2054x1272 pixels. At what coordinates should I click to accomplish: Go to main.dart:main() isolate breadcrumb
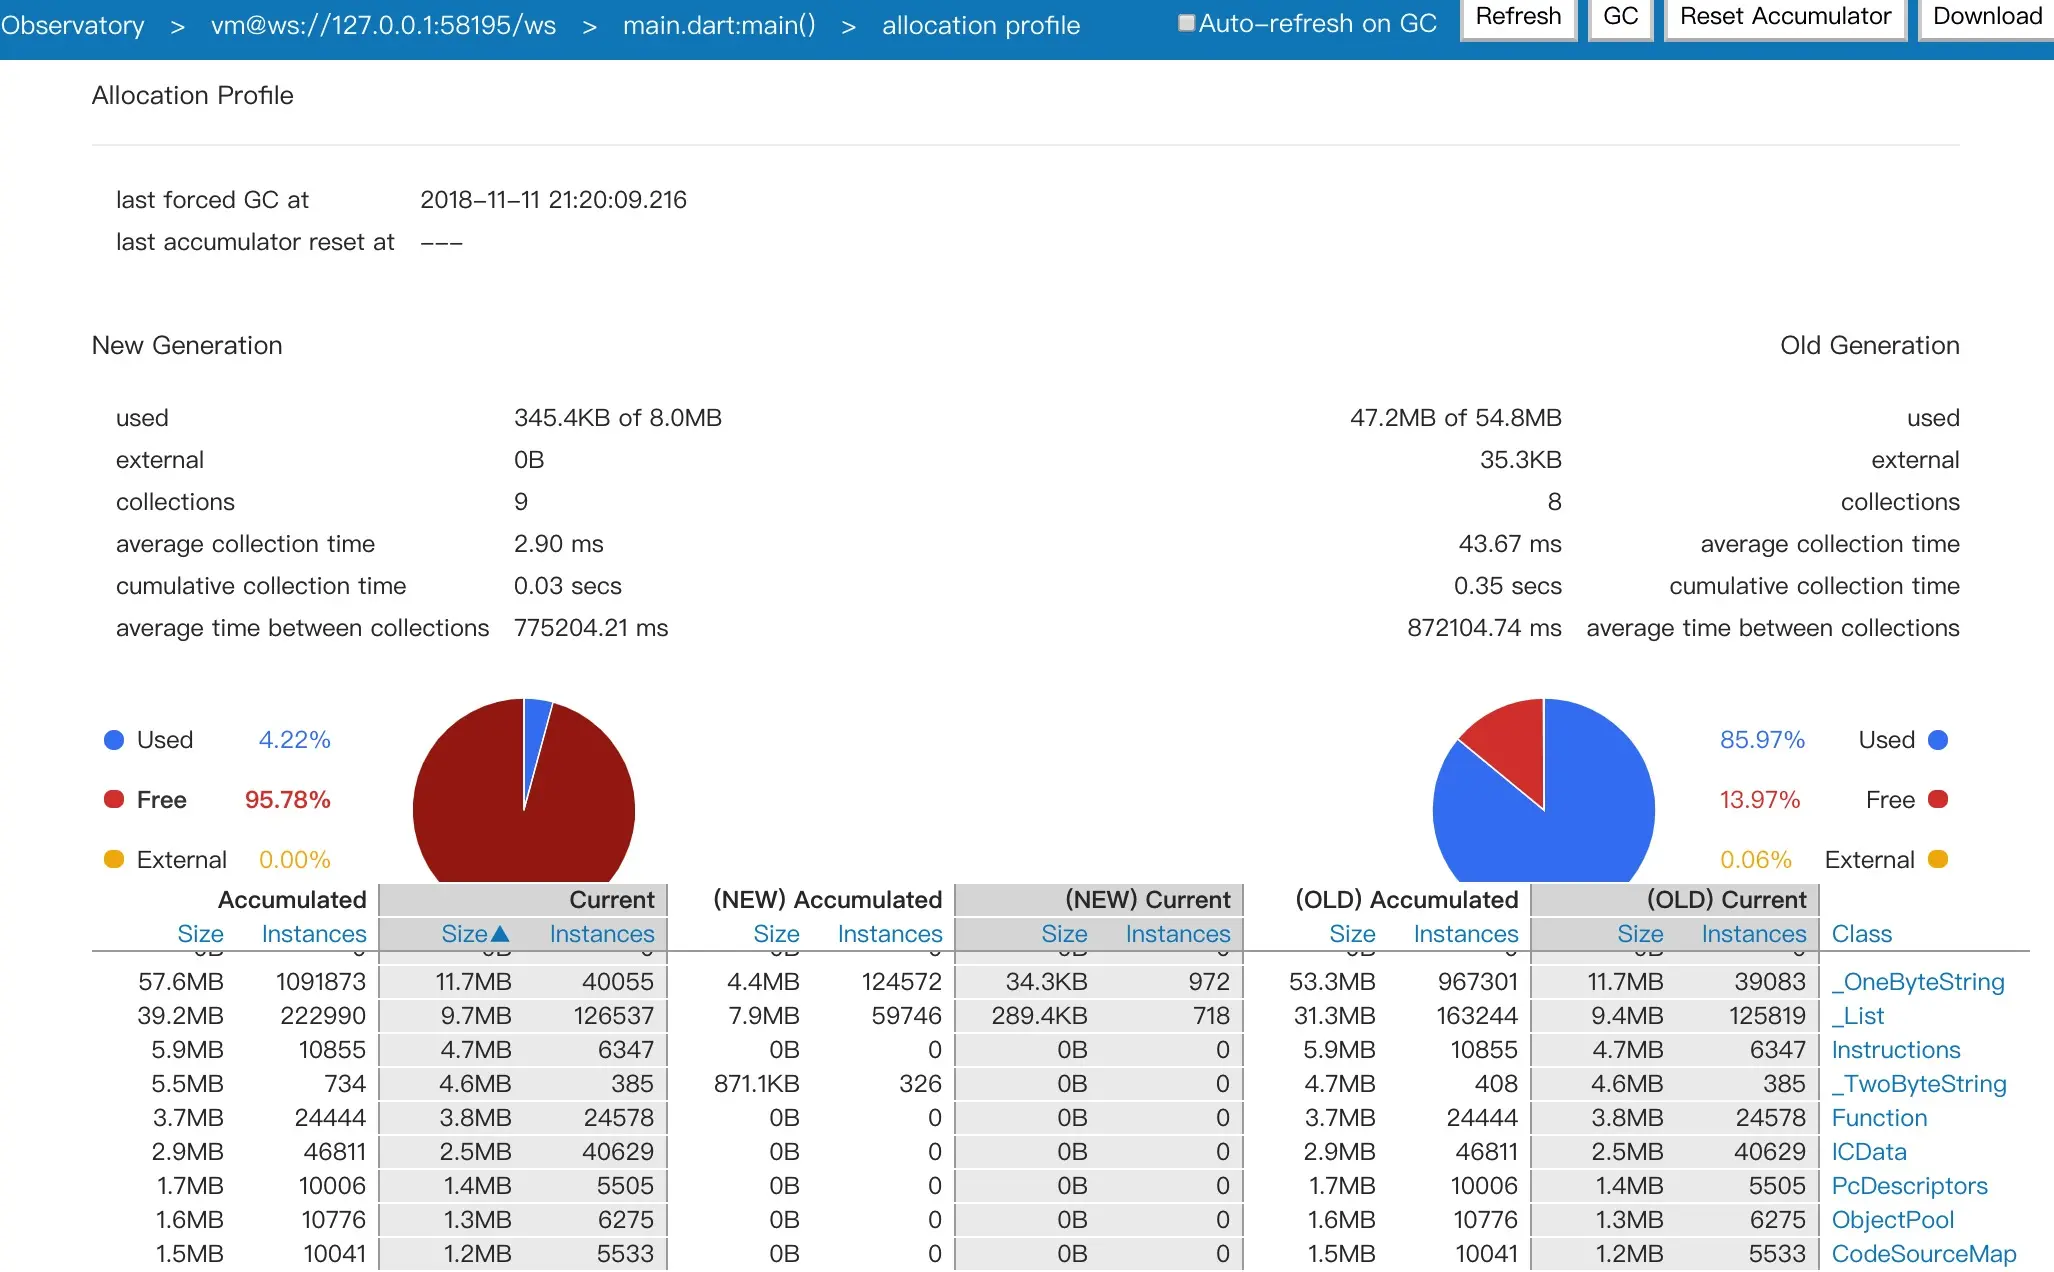pyautogui.click(x=719, y=25)
